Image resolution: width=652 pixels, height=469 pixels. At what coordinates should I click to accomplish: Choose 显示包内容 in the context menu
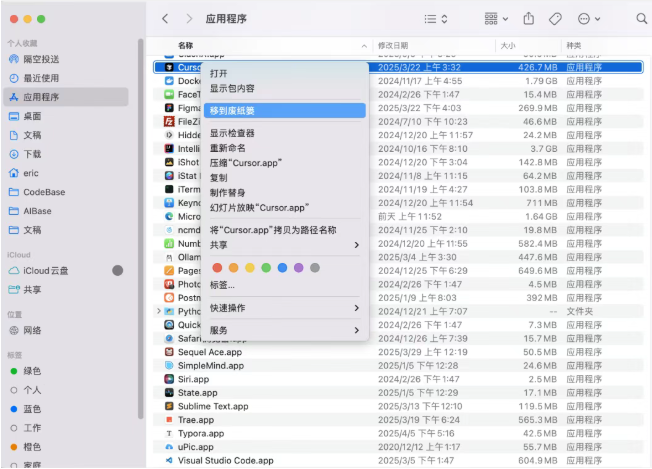285,88
